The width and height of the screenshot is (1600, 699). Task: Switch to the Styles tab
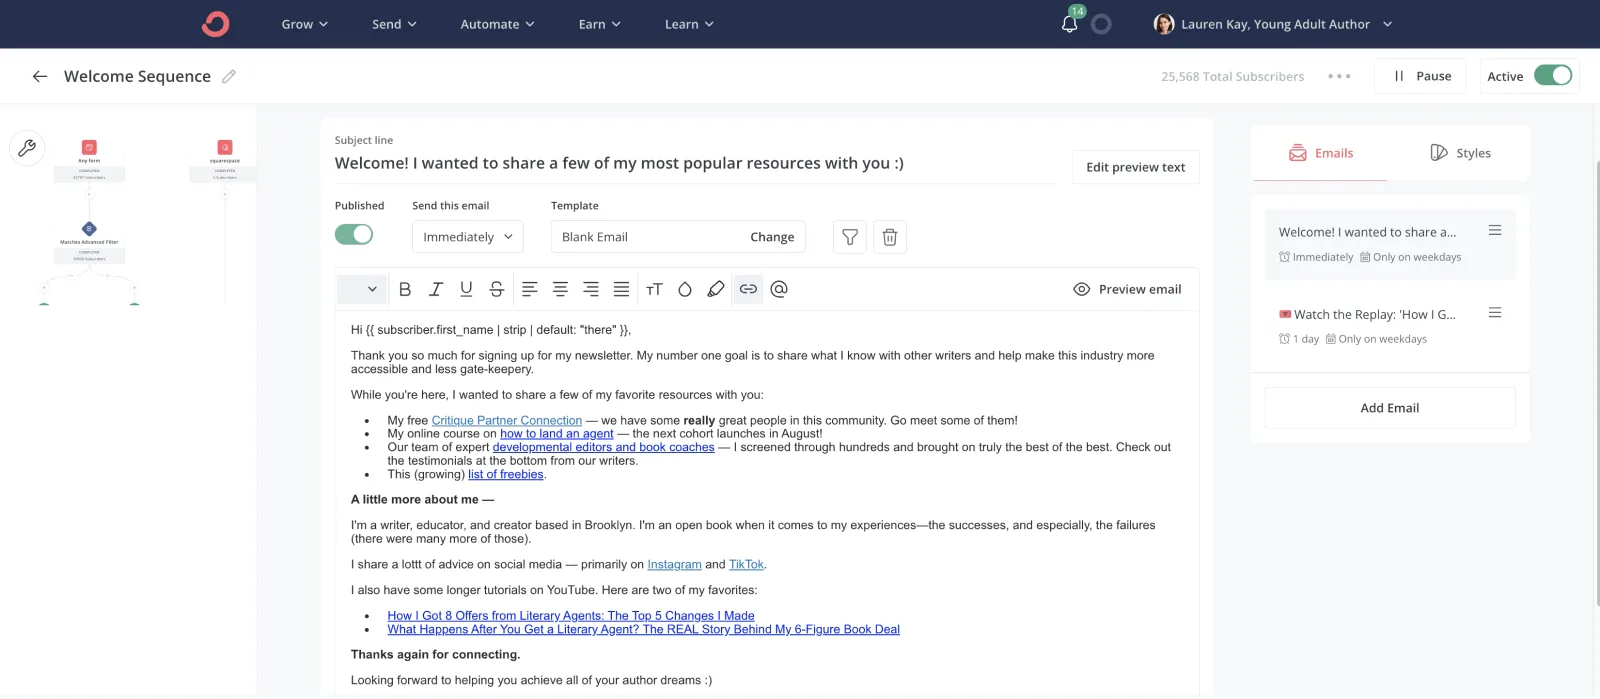pyautogui.click(x=1460, y=153)
